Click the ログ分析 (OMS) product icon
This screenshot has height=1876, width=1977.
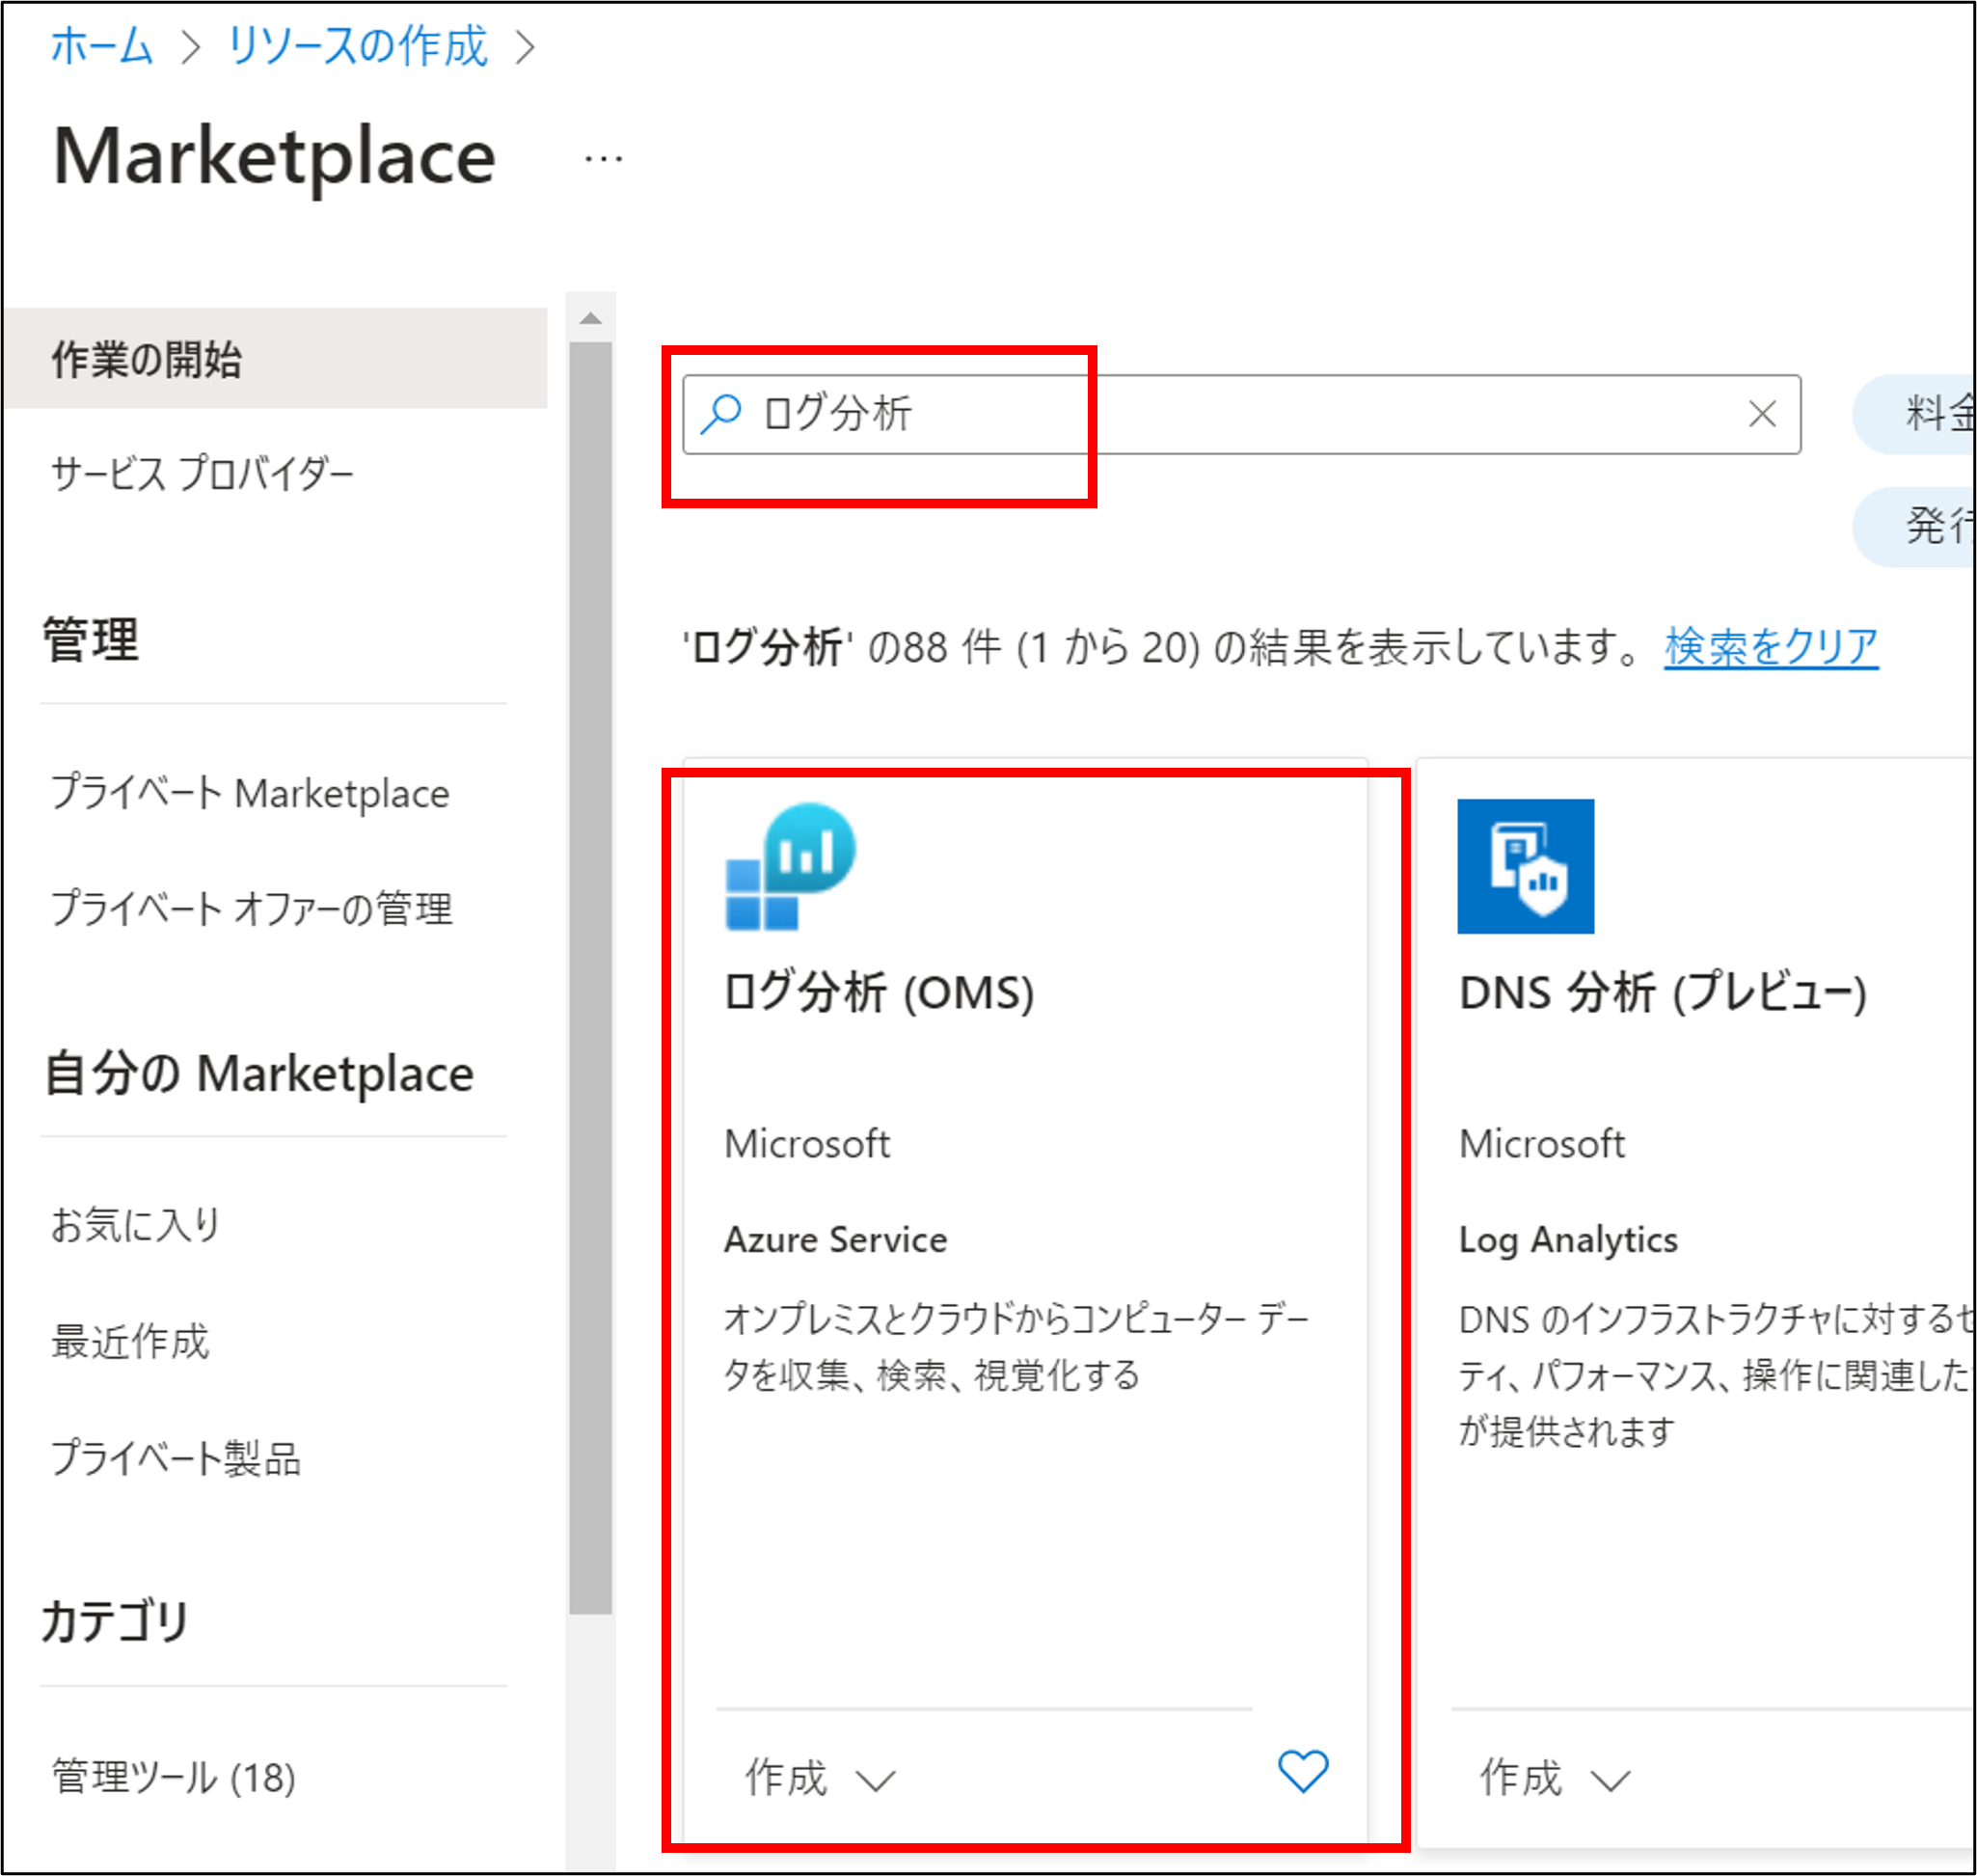click(x=790, y=866)
